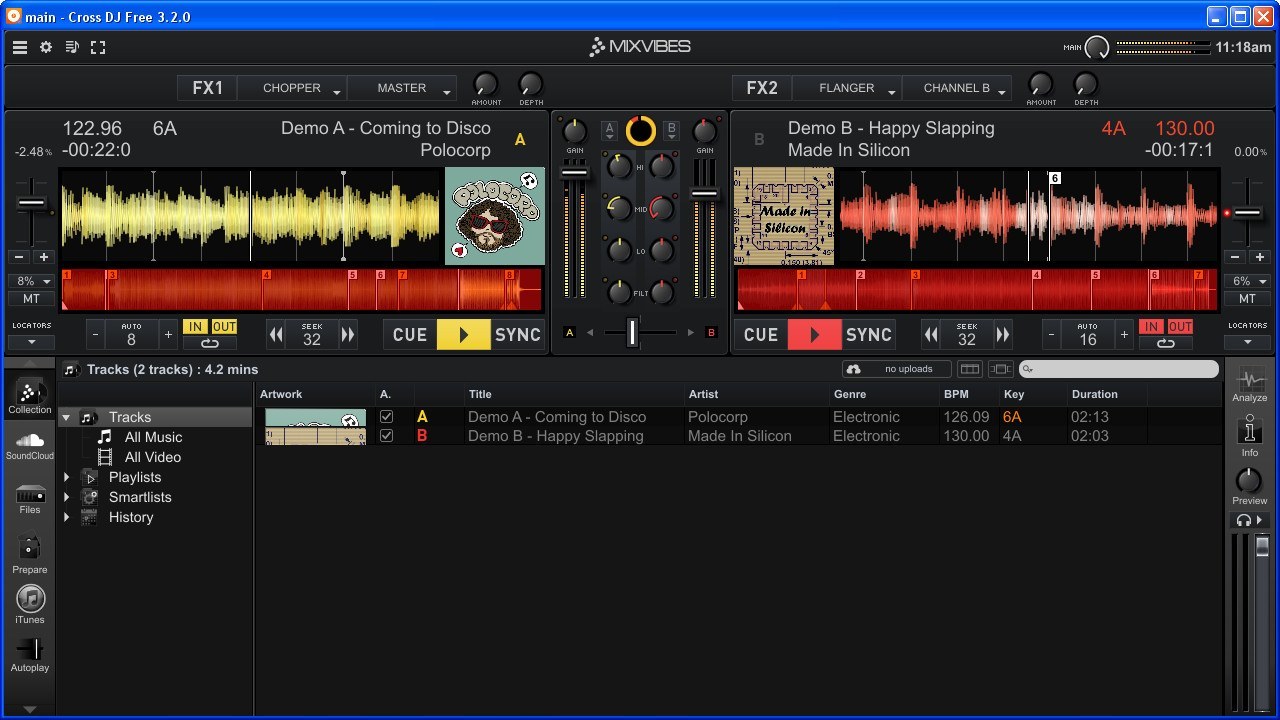Click SYNC on deck B
Image resolution: width=1280 pixels, height=720 pixels.
(x=869, y=335)
